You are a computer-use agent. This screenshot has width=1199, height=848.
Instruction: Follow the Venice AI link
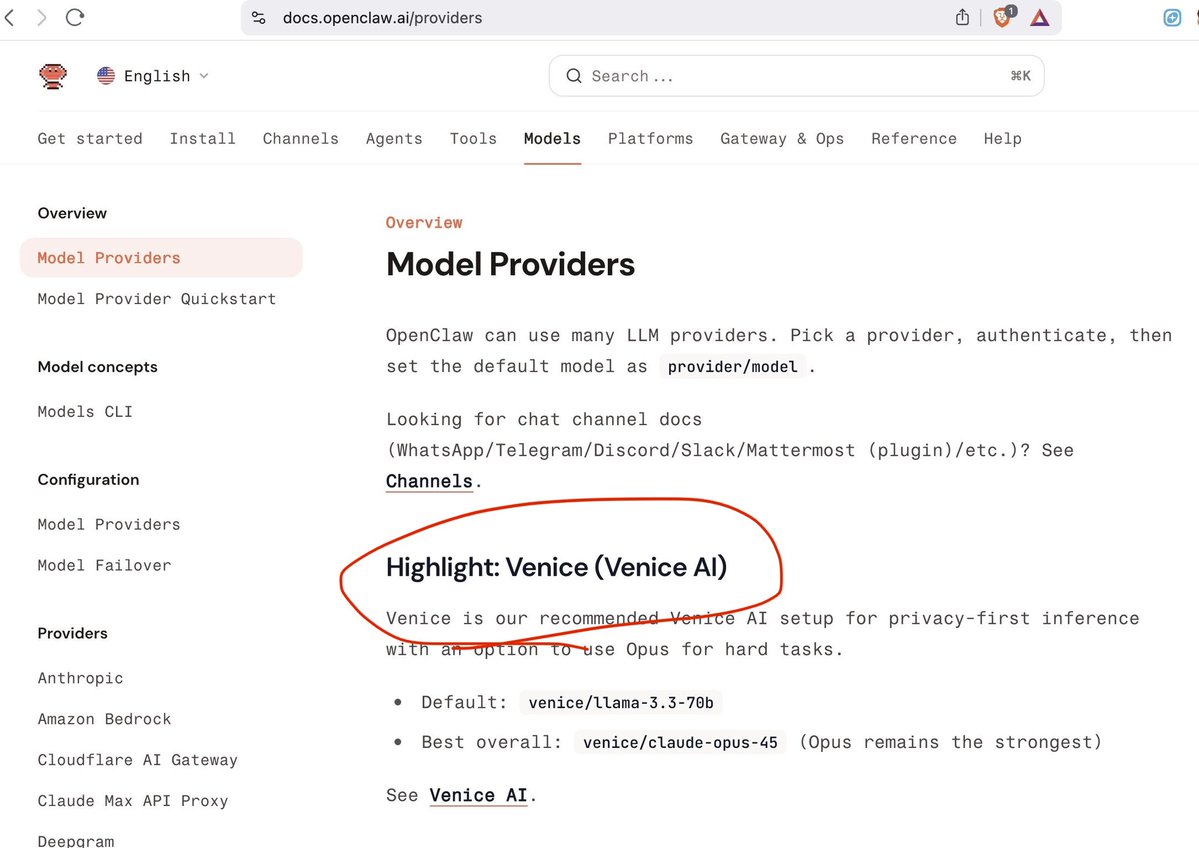(478, 796)
